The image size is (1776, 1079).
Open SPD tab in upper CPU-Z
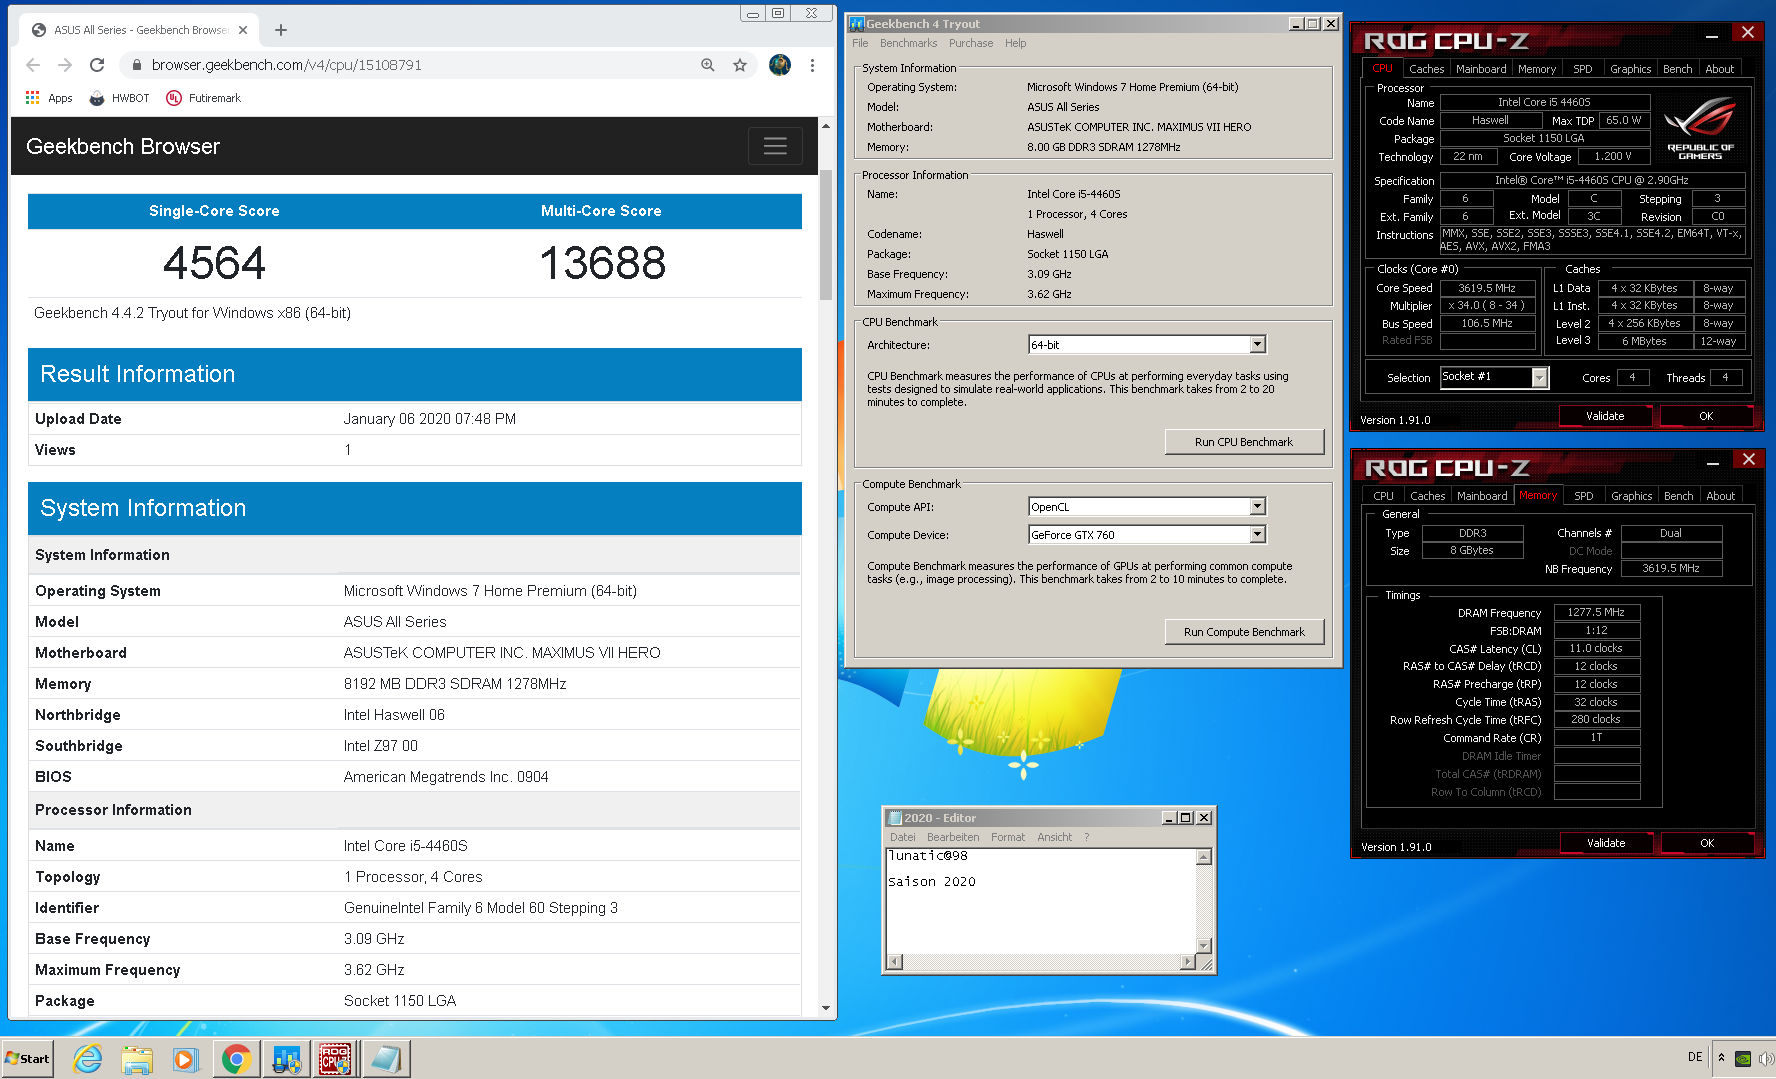(1583, 69)
